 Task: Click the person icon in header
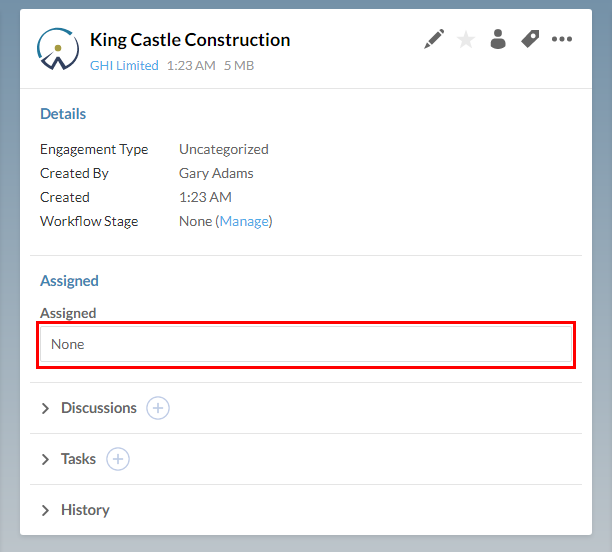tap(497, 39)
